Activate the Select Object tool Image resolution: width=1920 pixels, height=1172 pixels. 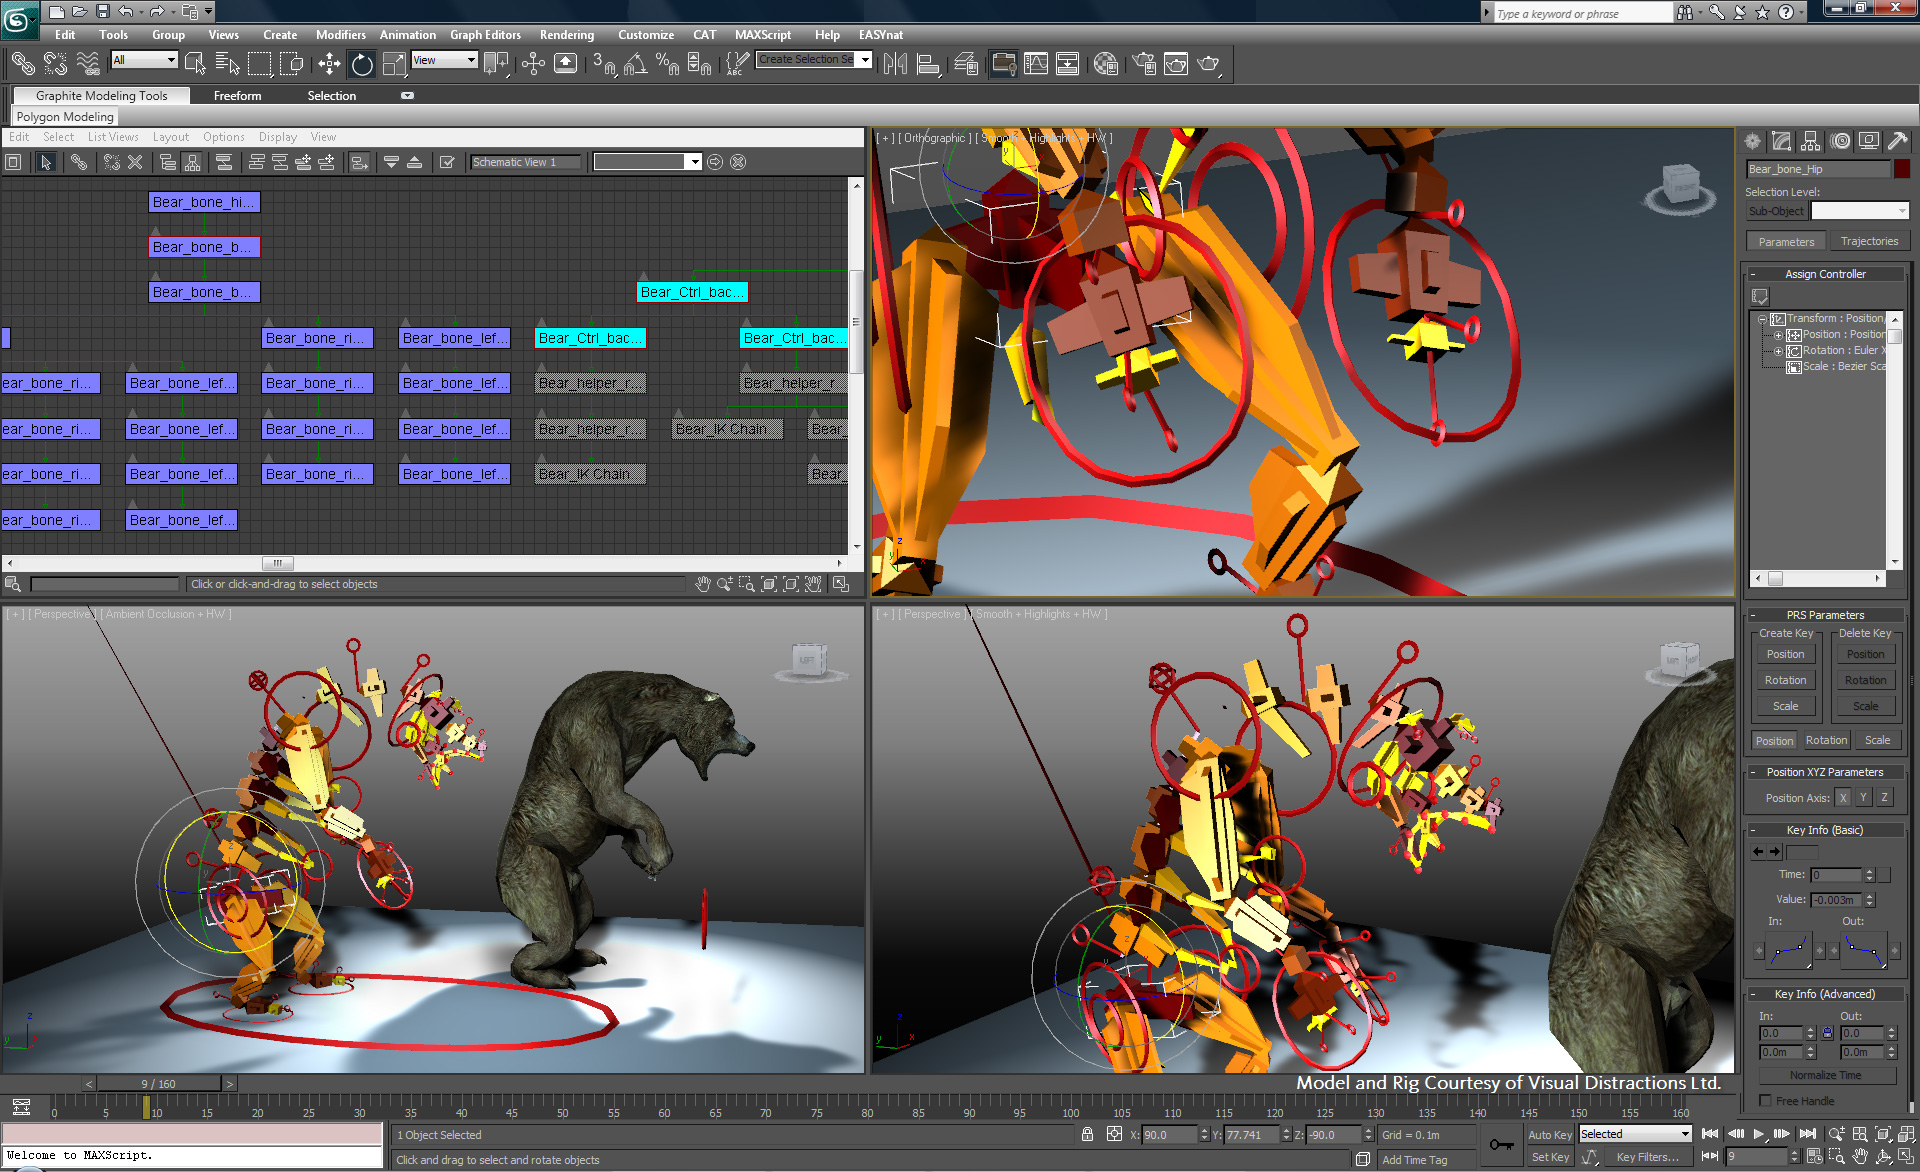click(x=195, y=64)
